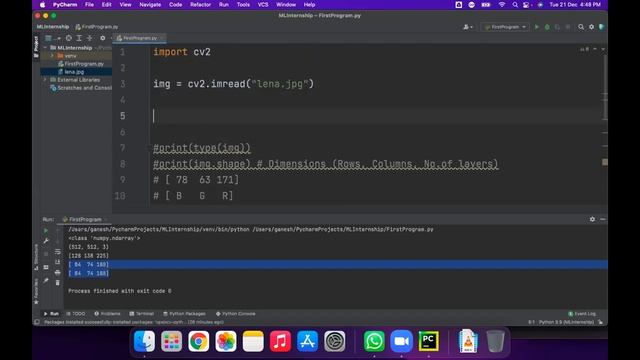Open the TODO tool window
The width and height of the screenshot is (640, 360).
(76, 313)
